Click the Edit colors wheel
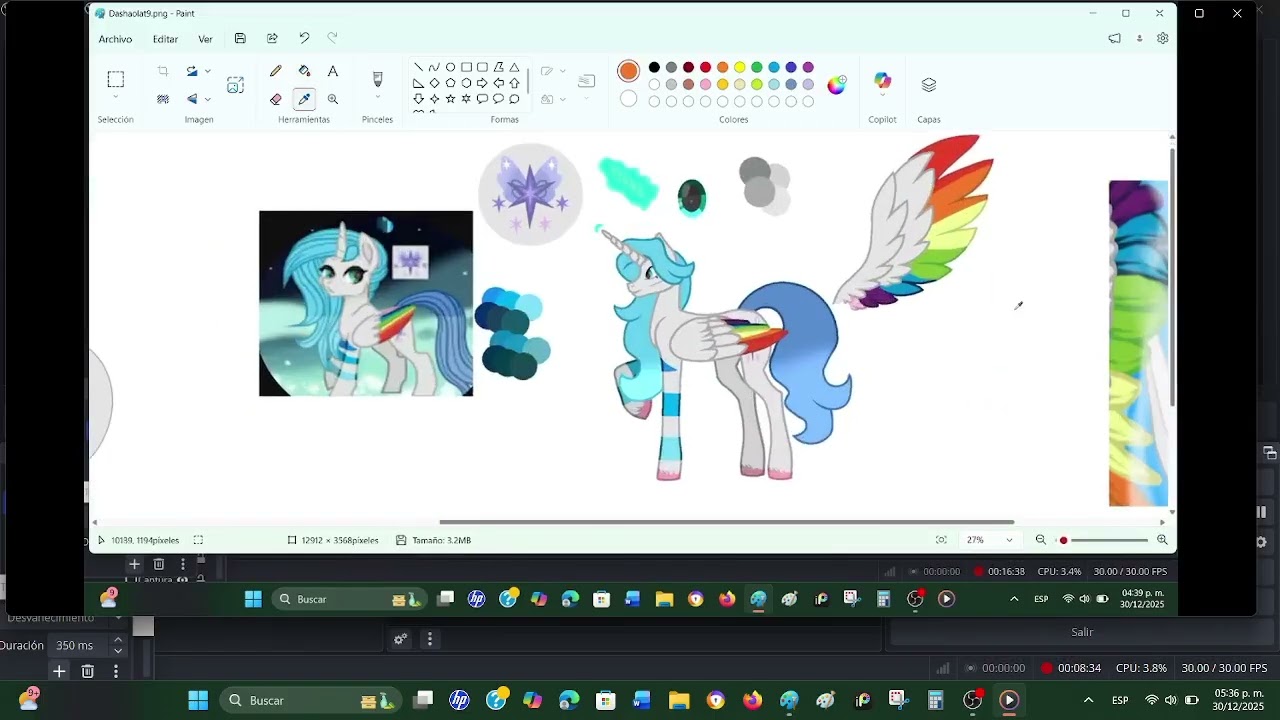 [x=836, y=85]
